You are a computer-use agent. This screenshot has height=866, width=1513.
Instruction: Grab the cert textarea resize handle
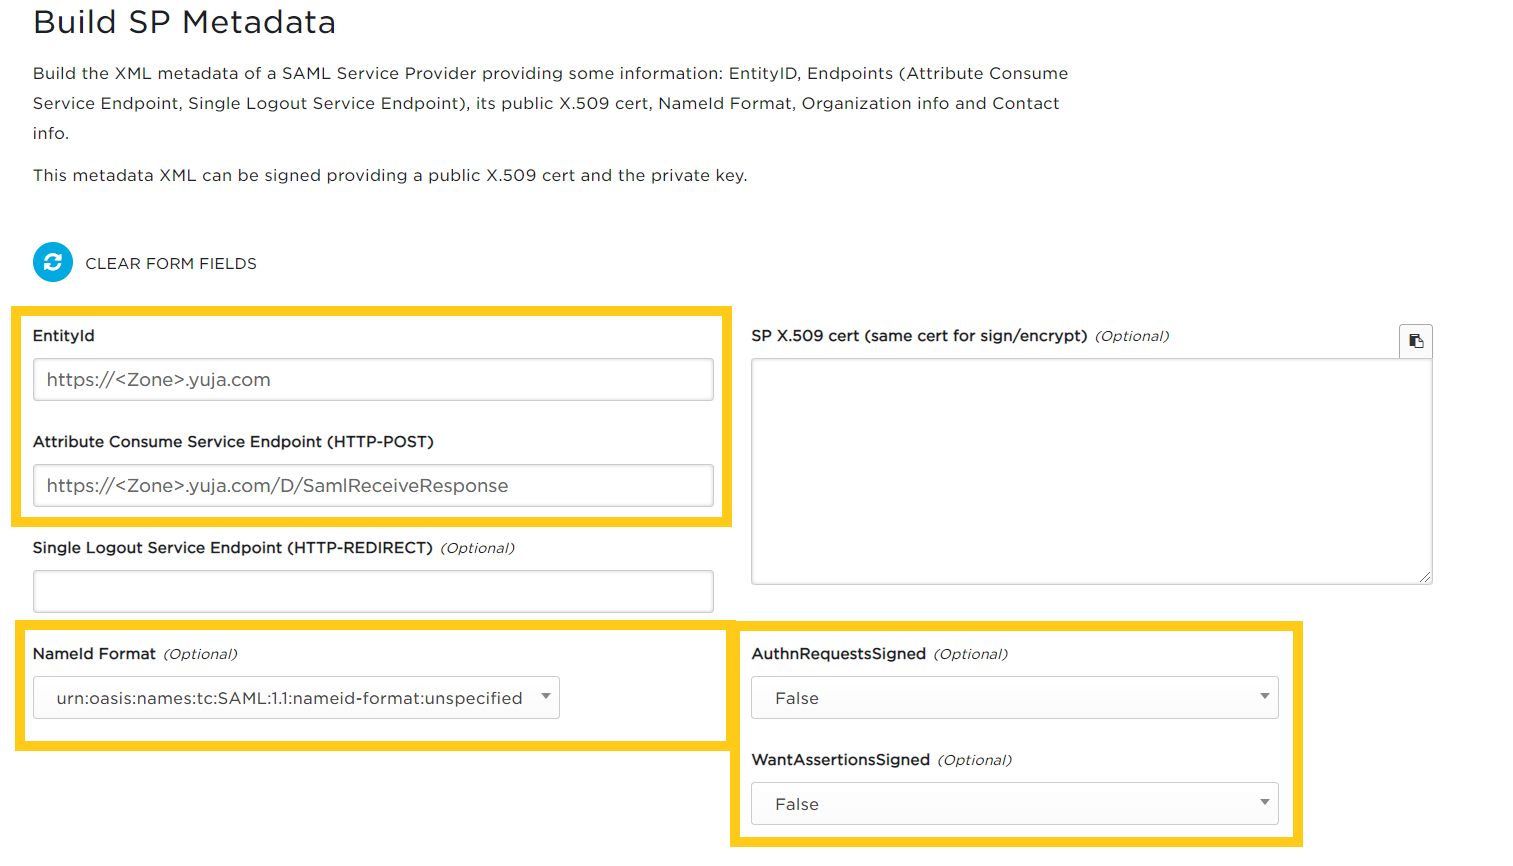coord(1425,577)
